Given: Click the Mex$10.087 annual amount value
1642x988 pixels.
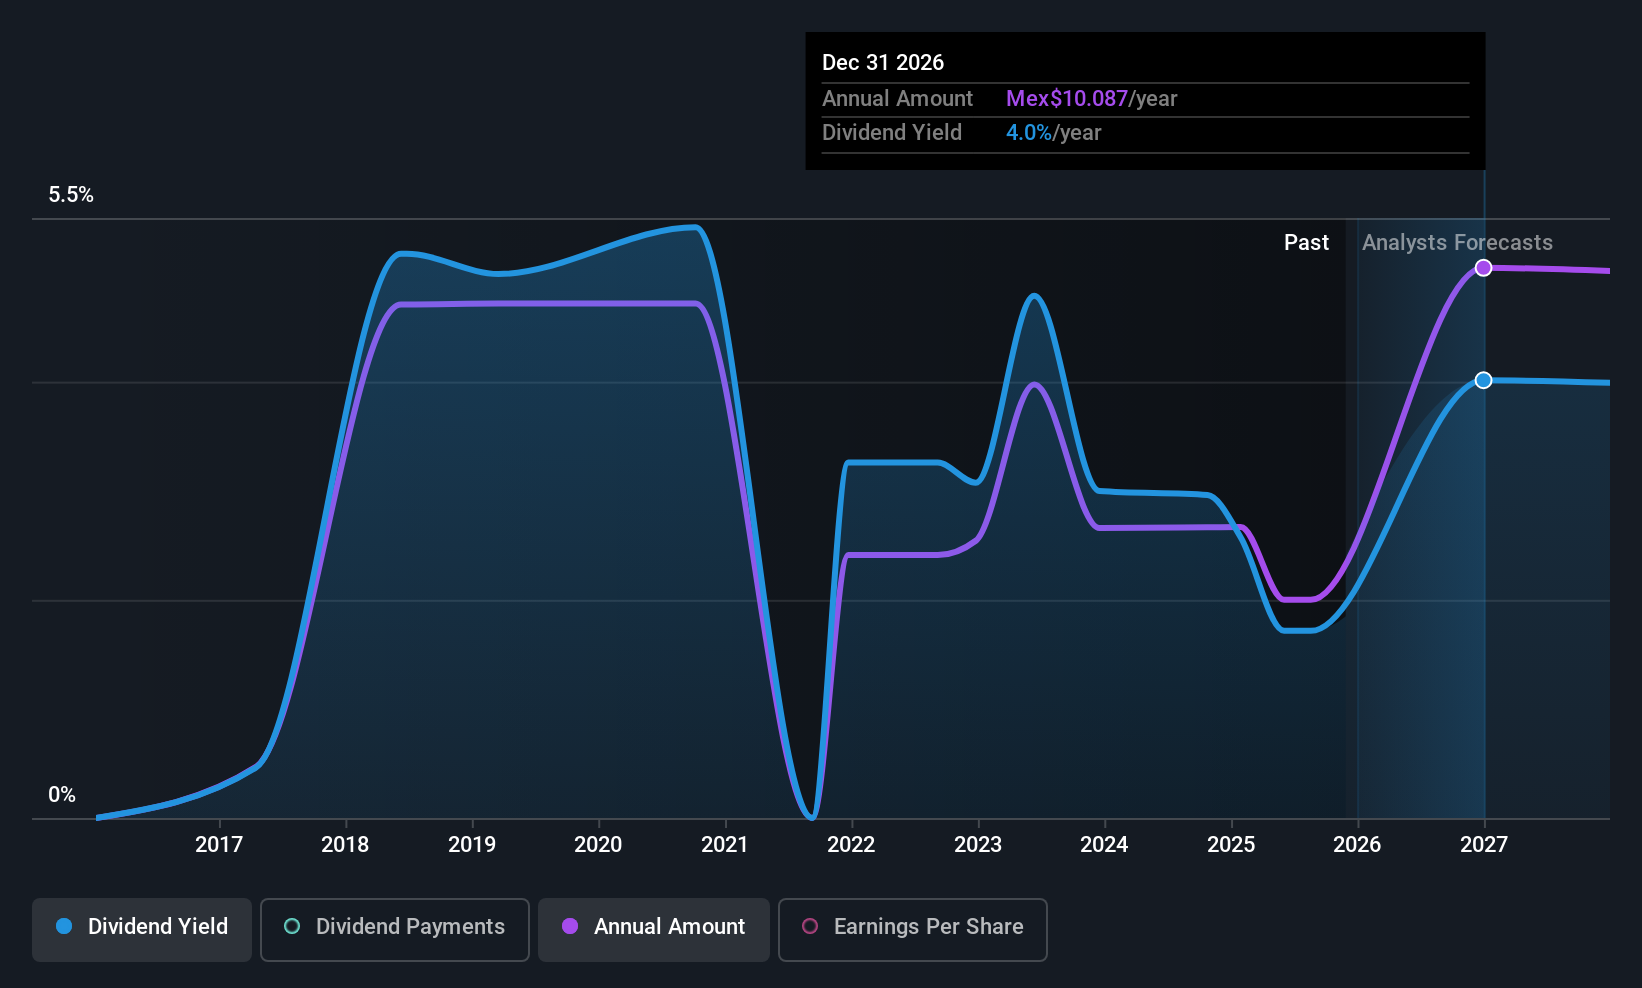Looking at the screenshot, I should (x=1066, y=99).
